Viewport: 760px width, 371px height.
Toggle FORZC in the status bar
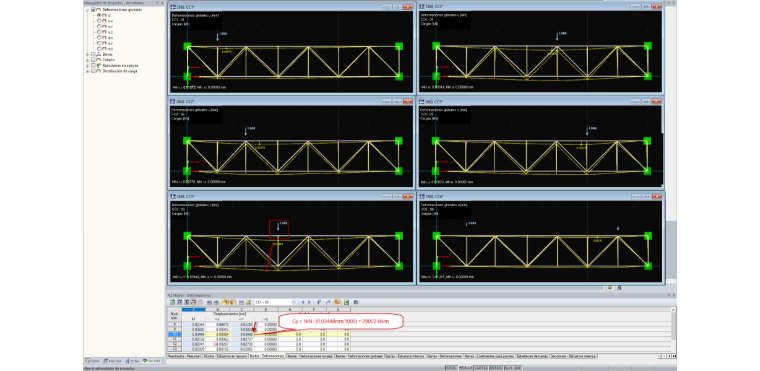tap(452, 368)
